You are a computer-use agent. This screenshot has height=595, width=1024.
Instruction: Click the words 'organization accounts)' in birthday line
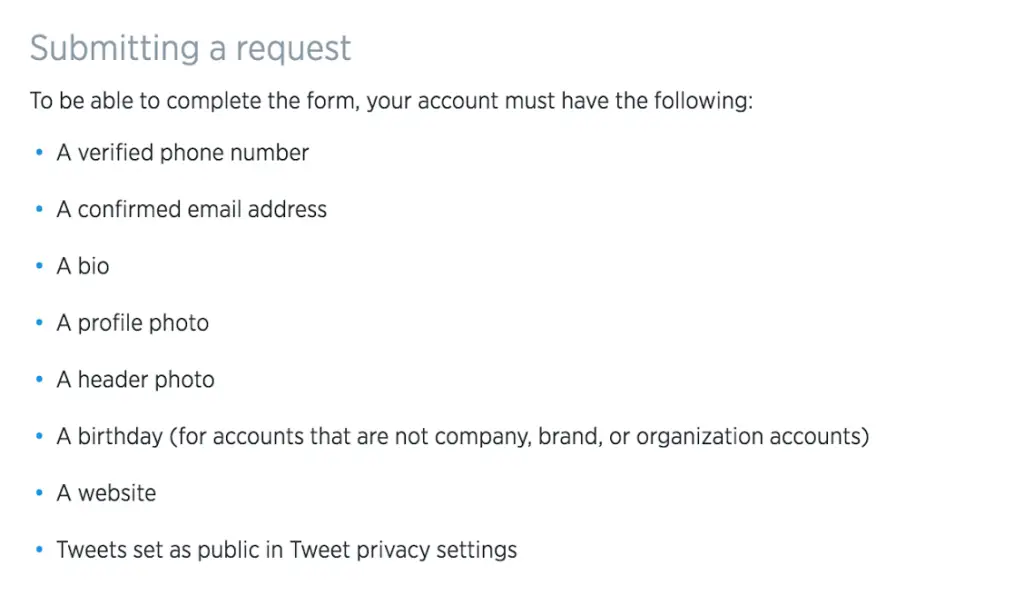[753, 436]
